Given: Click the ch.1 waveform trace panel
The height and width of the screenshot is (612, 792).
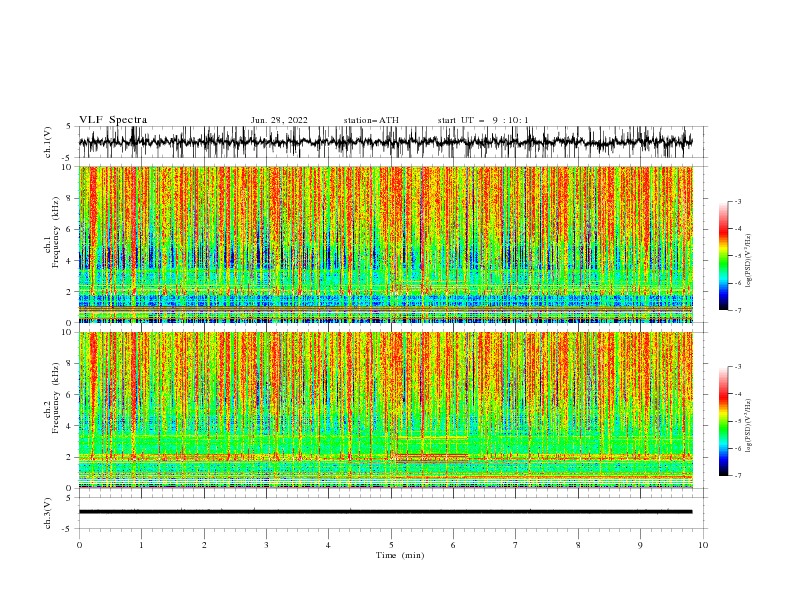Looking at the screenshot, I should (x=393, y=142).
